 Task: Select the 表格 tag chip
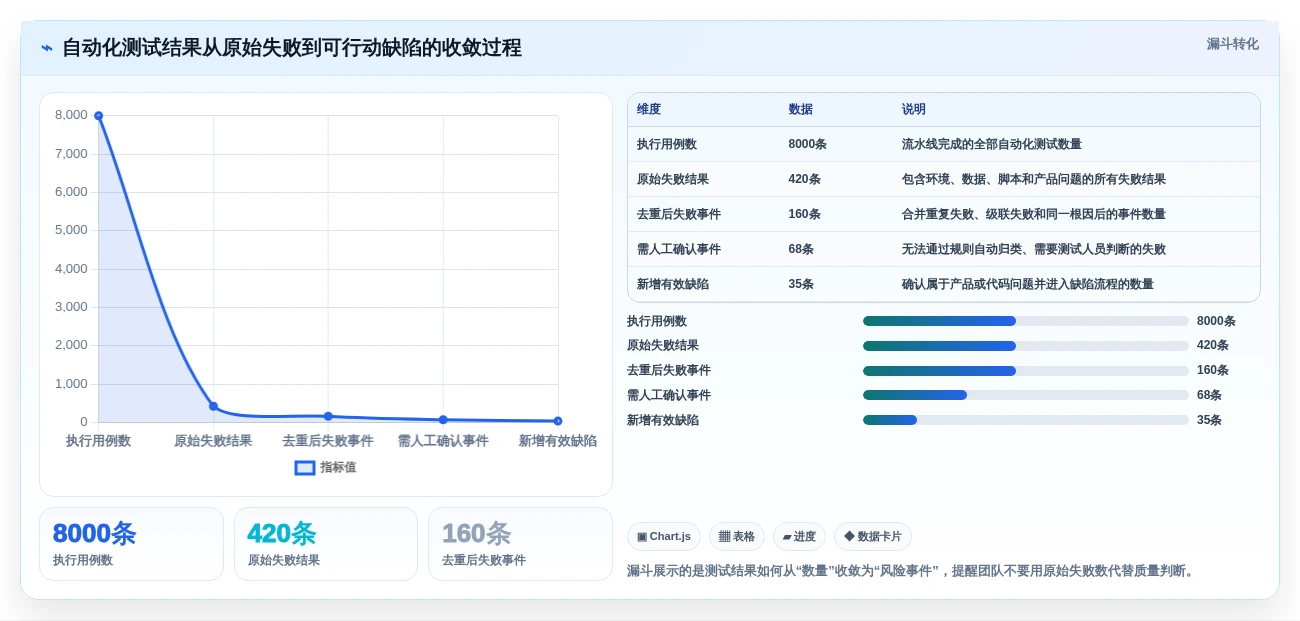click(737, 536)
